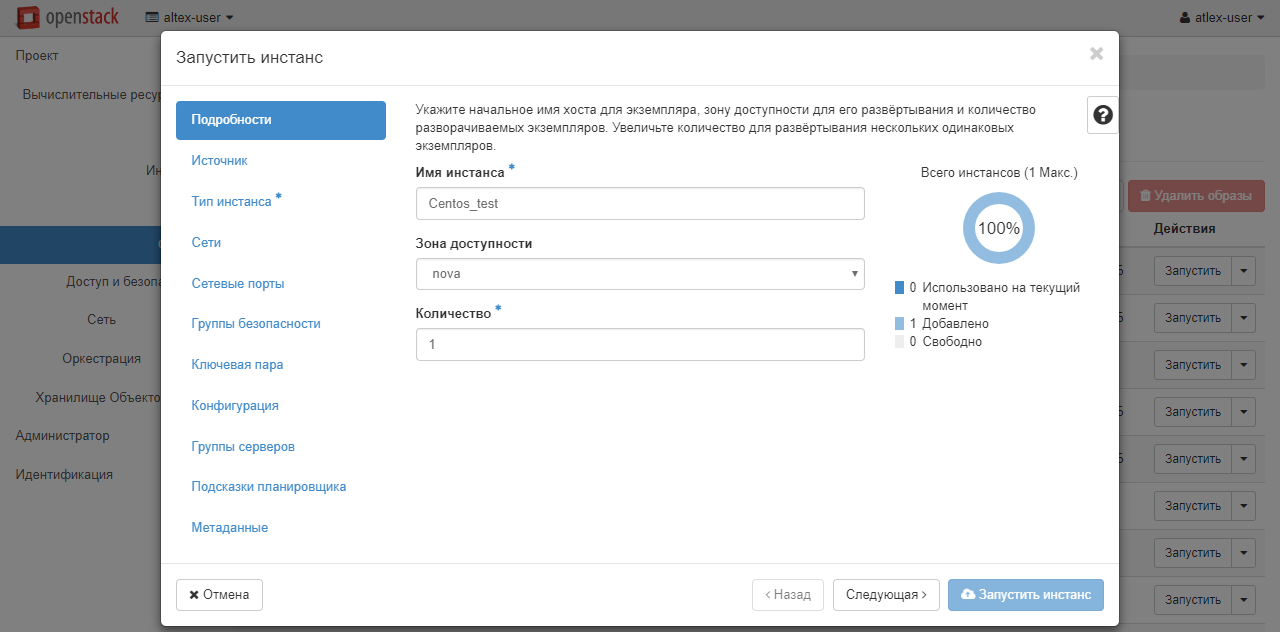Close the launch instance dialog with X

1096,54
